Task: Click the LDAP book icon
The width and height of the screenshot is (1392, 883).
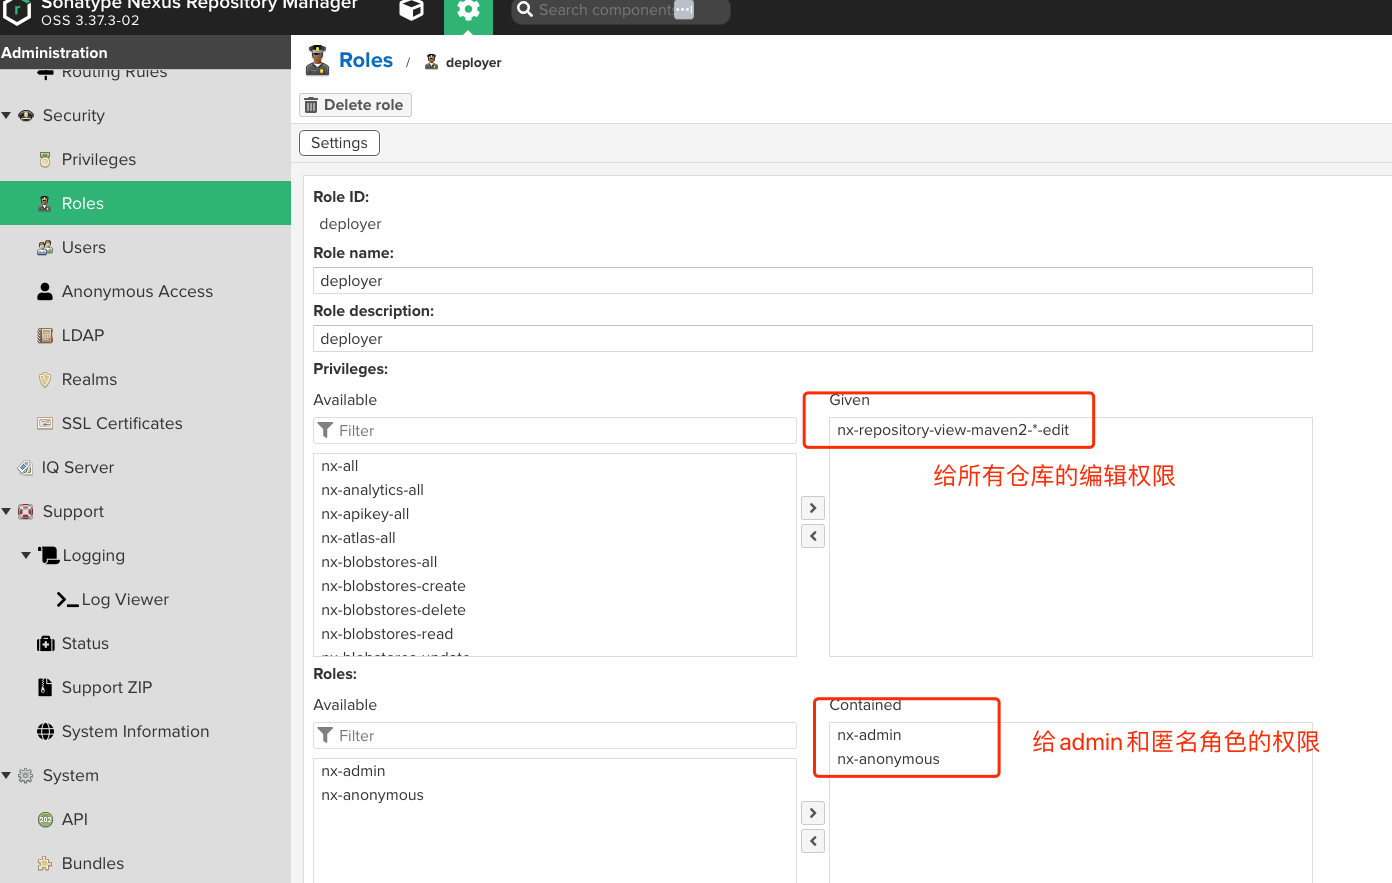Action: 45,336
